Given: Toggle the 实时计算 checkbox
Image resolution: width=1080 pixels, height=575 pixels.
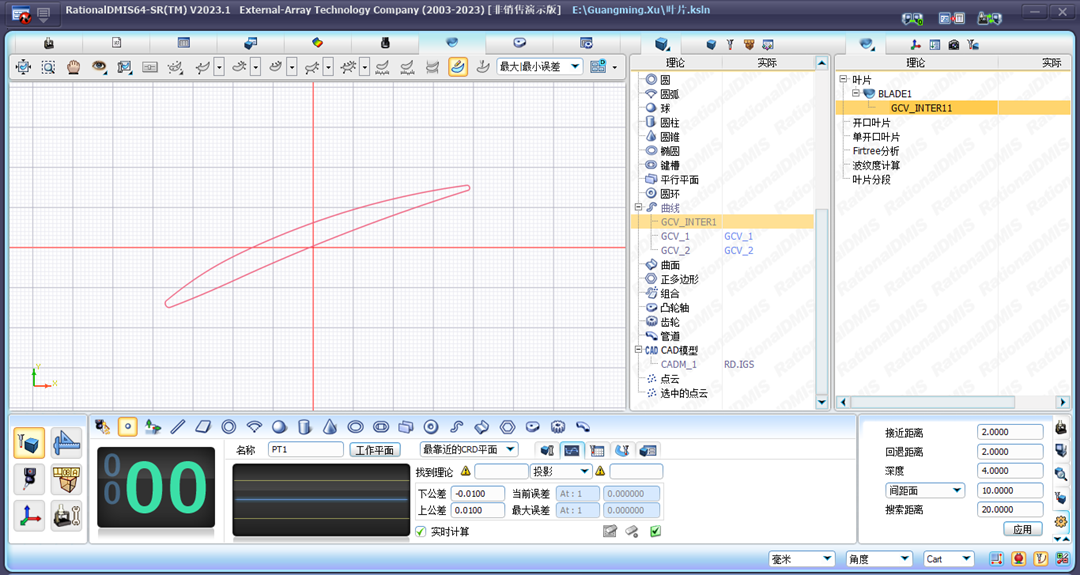Looking at the screenshot, I should point(421,531).
